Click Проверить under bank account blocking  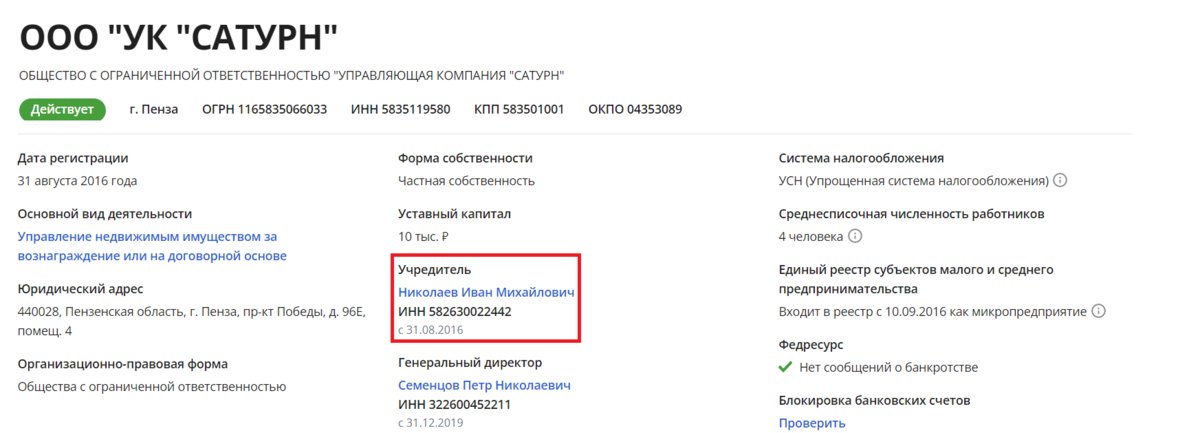pyautogui.click(x=812, y=423)
